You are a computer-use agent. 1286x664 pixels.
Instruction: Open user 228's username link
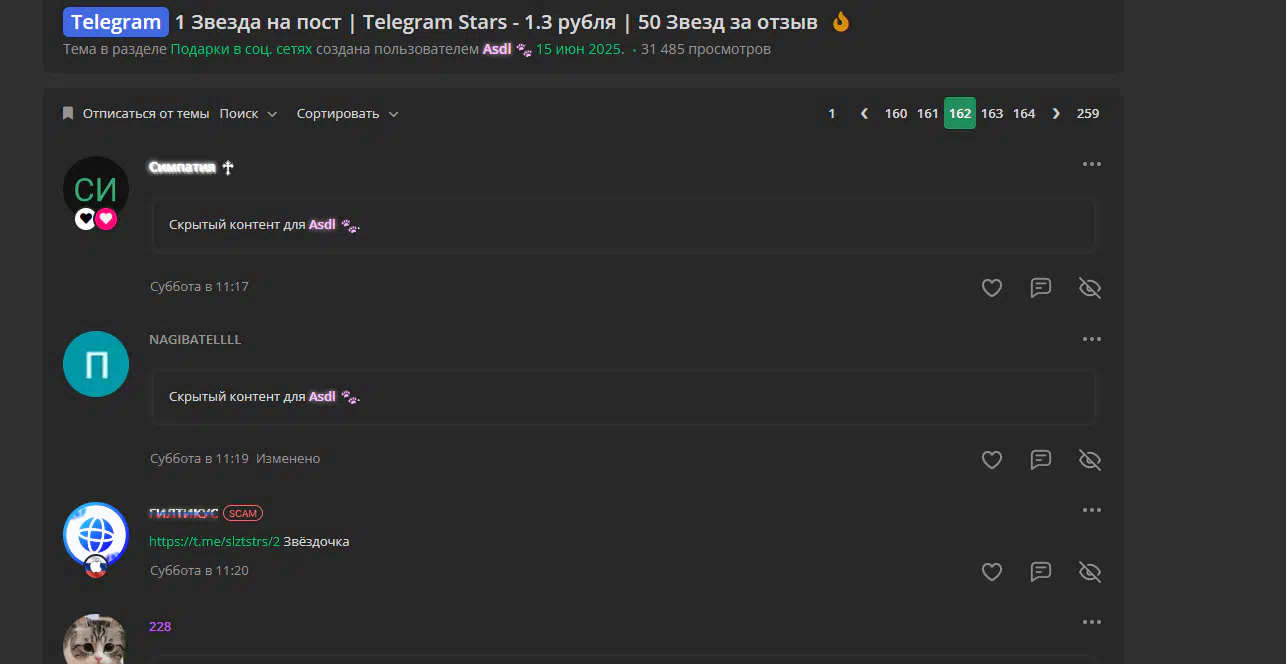160,627
